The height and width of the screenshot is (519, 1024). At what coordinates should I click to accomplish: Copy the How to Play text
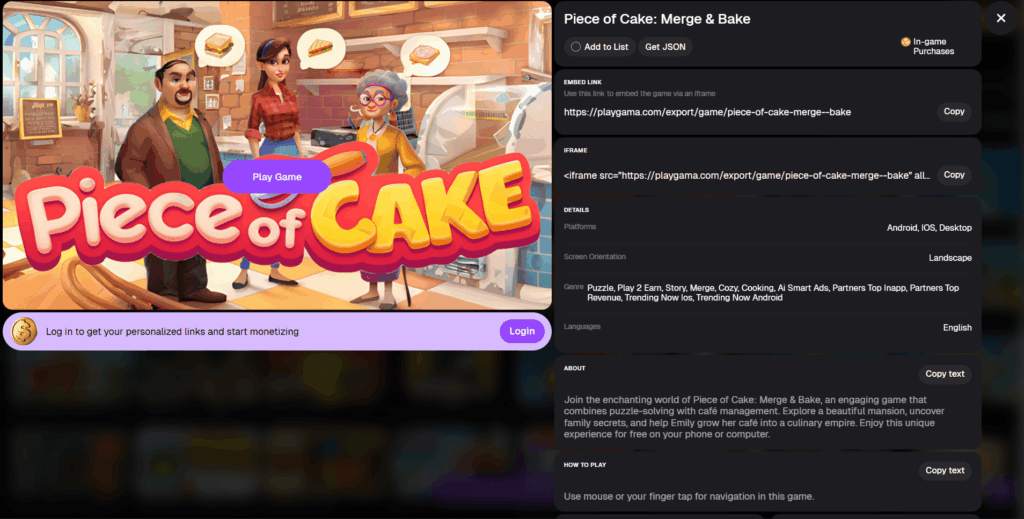[x=944, y=471]
